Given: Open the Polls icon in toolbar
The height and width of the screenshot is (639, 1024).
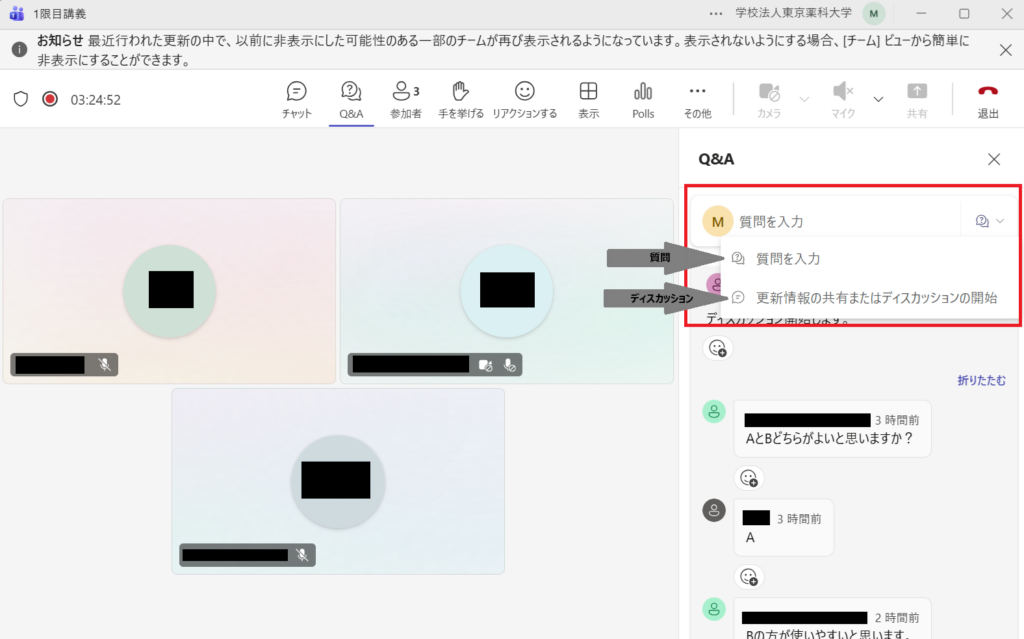Looking at the screenshot, I should pos(643,100).
